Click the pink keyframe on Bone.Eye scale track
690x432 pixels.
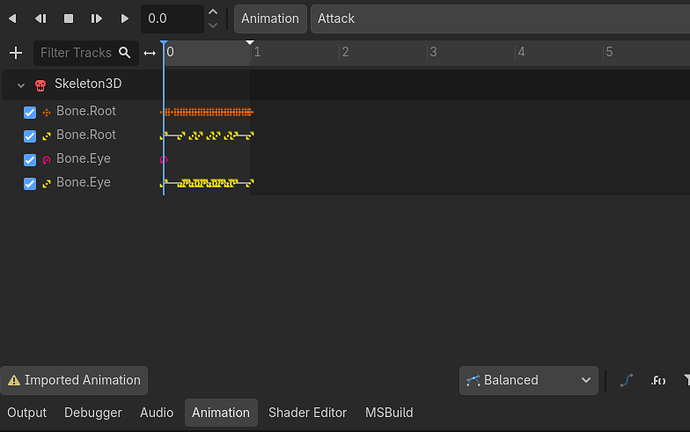(x=163, y=160)
